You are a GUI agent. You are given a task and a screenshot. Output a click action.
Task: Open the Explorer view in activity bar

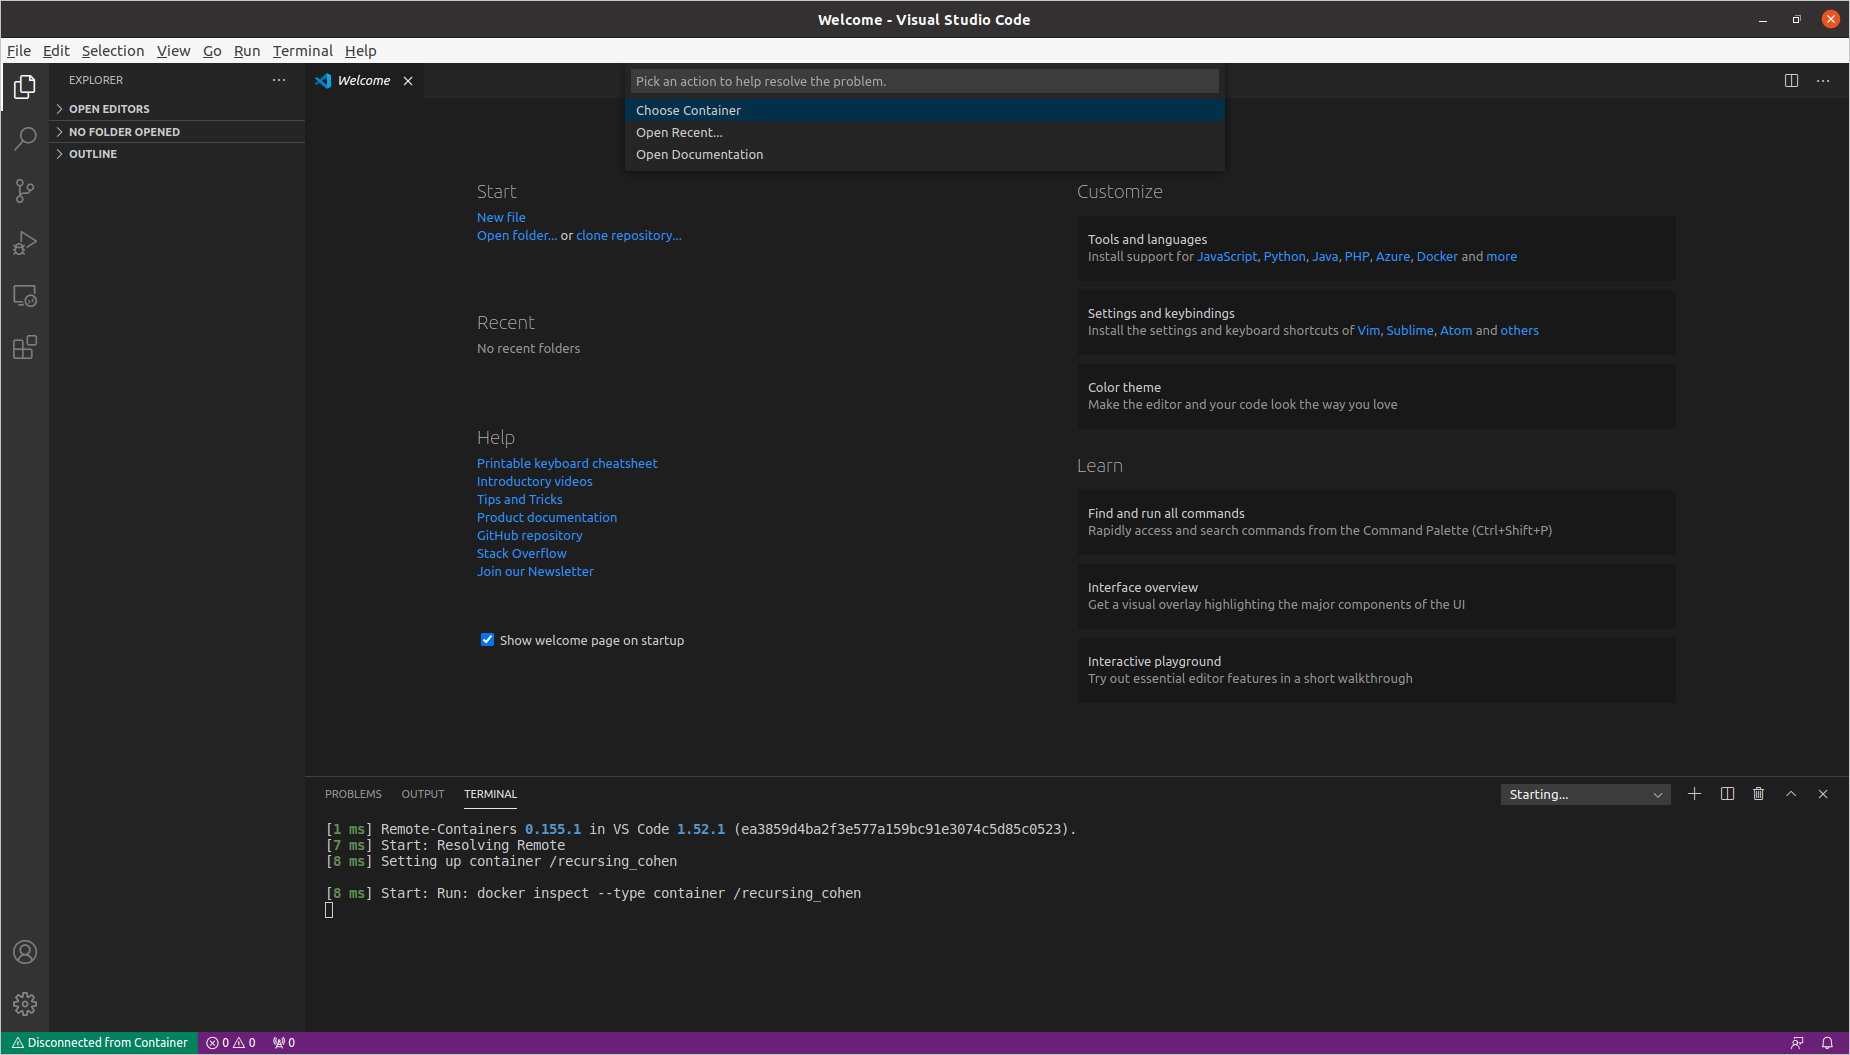[25, 87]
